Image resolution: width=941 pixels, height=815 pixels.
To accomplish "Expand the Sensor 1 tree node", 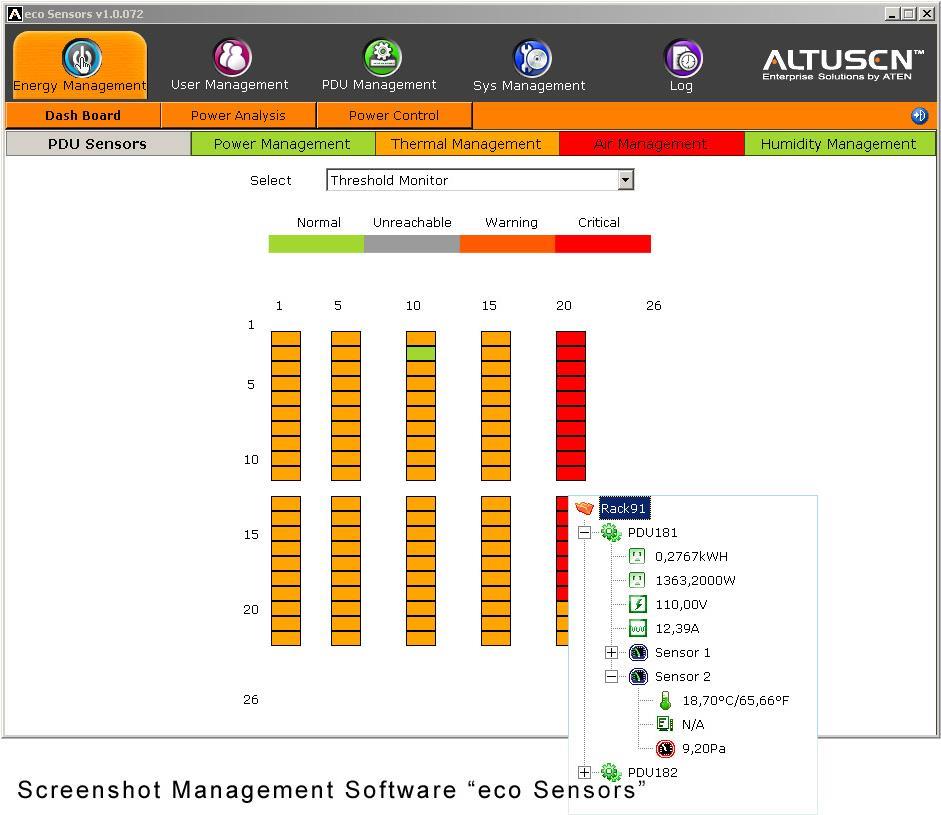I will (x=612, y=653).
